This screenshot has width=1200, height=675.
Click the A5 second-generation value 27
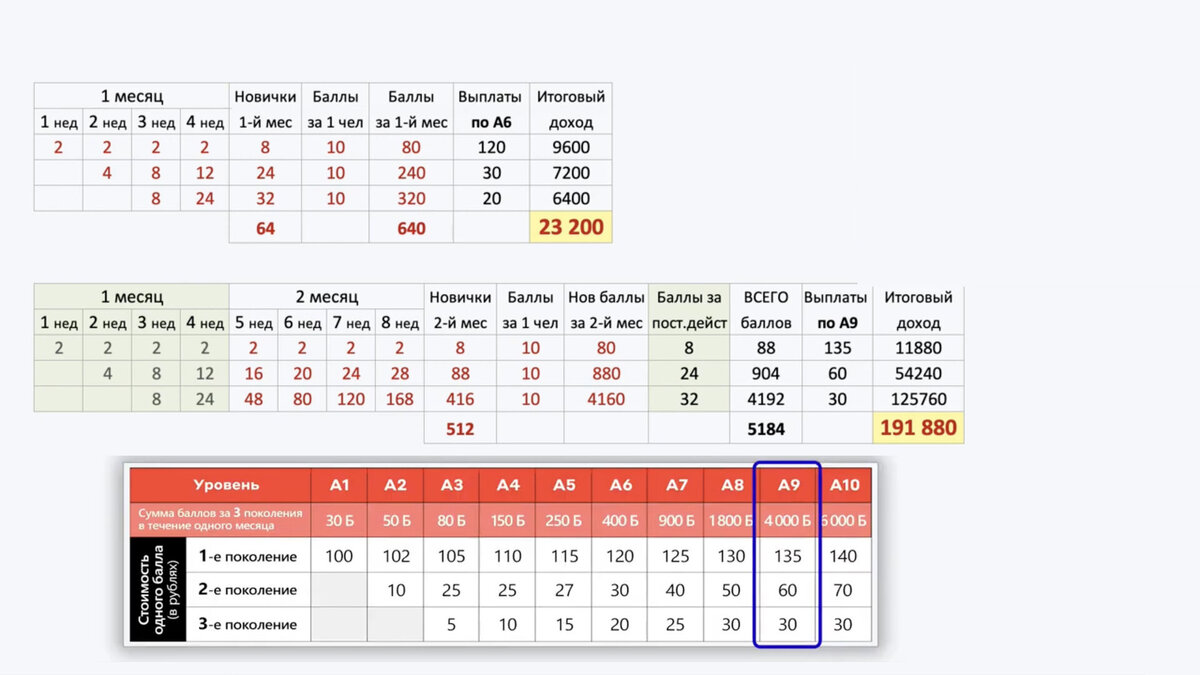tap(564, 590)
